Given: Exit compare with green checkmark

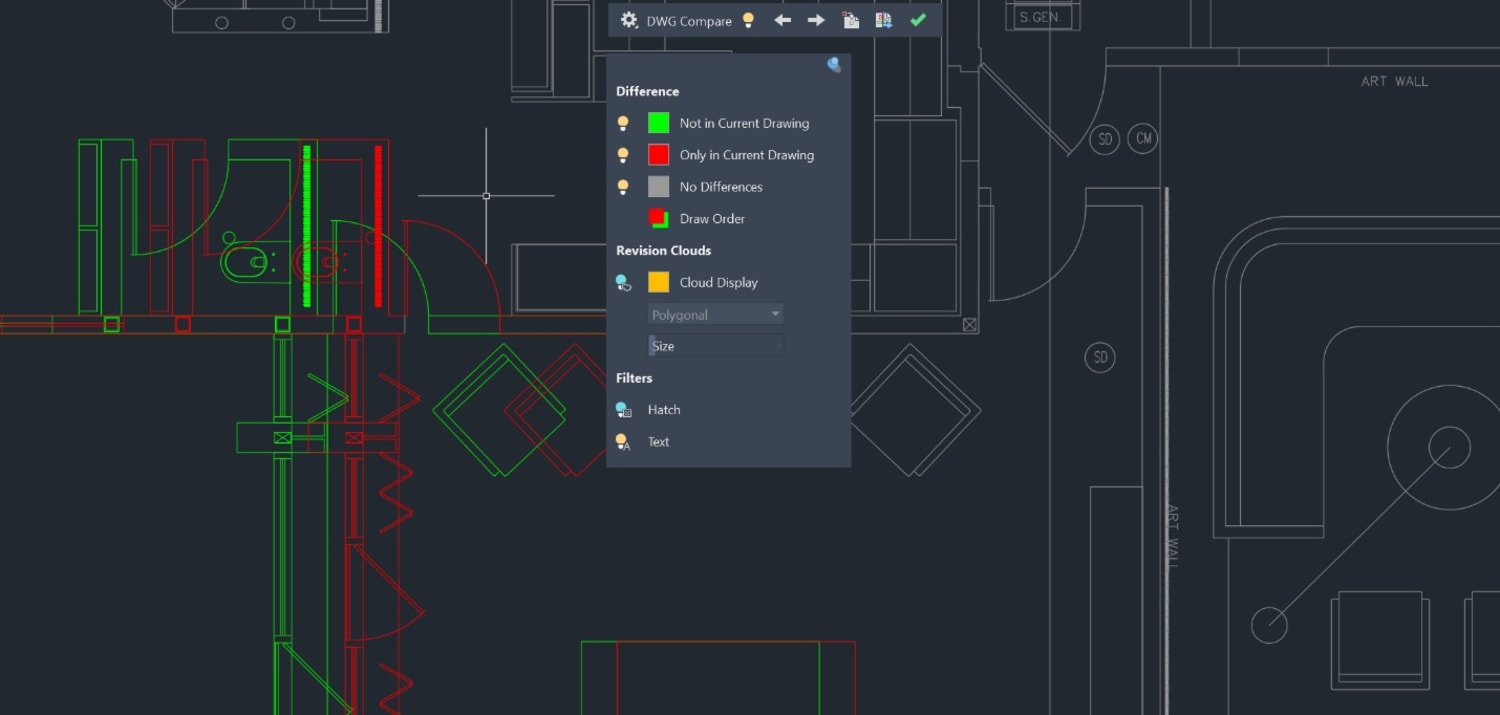Looking at the screenshot, I should tap(918, 20).
